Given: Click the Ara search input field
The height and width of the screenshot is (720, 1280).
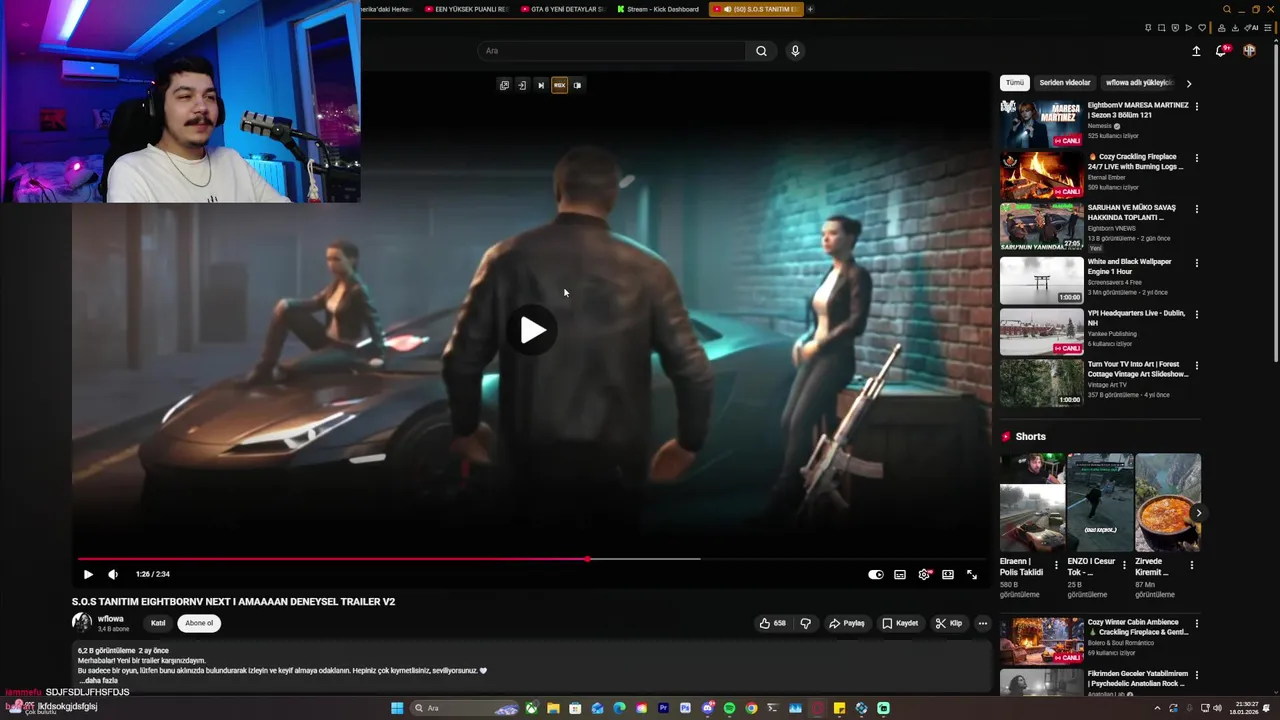Looking at the screenshot, I should pyautogui.click(x=612, y=51).
